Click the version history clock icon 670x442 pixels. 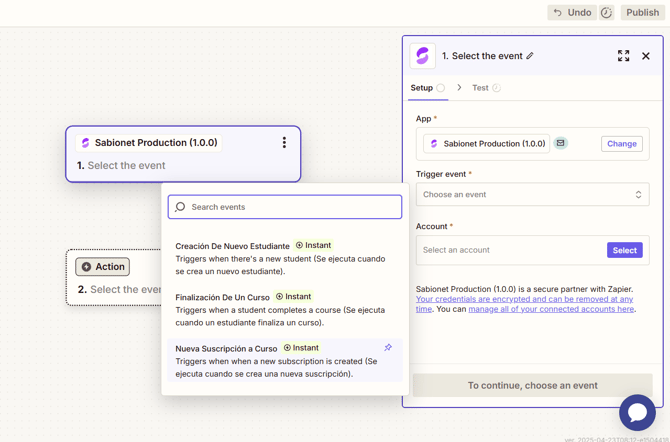tap(606, 12)
